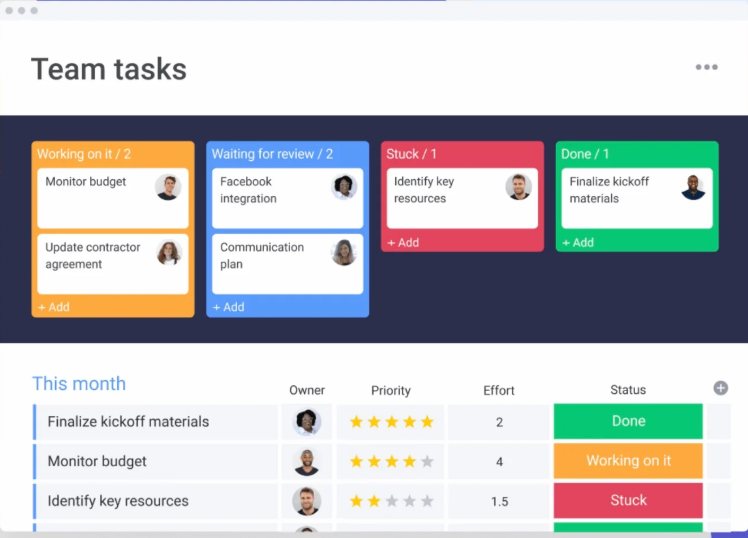Open the Monitor budget table row
This screenshot has height=538, width=748.
tap(157, 462)
